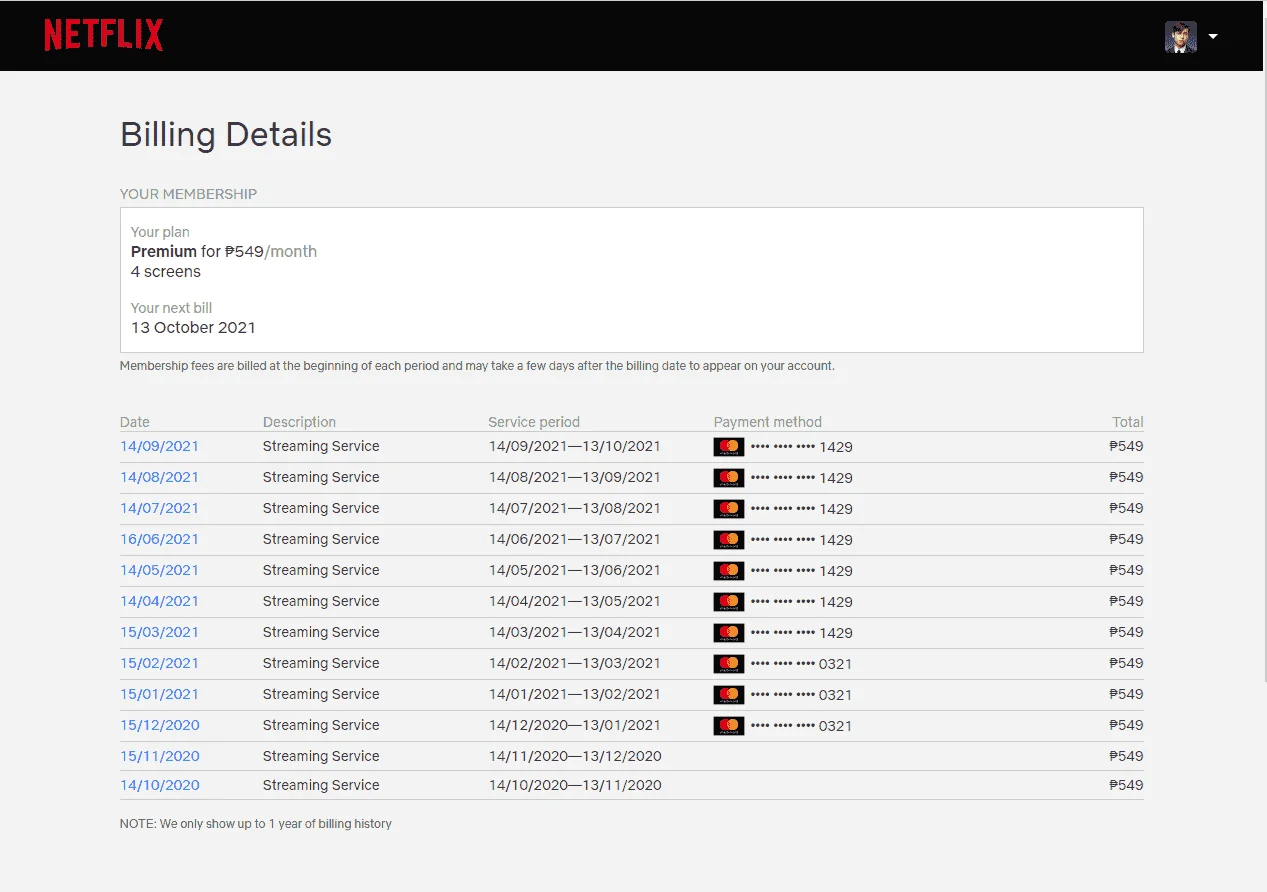The height and width of the screenshot is (892, 1267).
Task: Click service period 14/12/2020—13/01/2021
Action: point(575,726)
